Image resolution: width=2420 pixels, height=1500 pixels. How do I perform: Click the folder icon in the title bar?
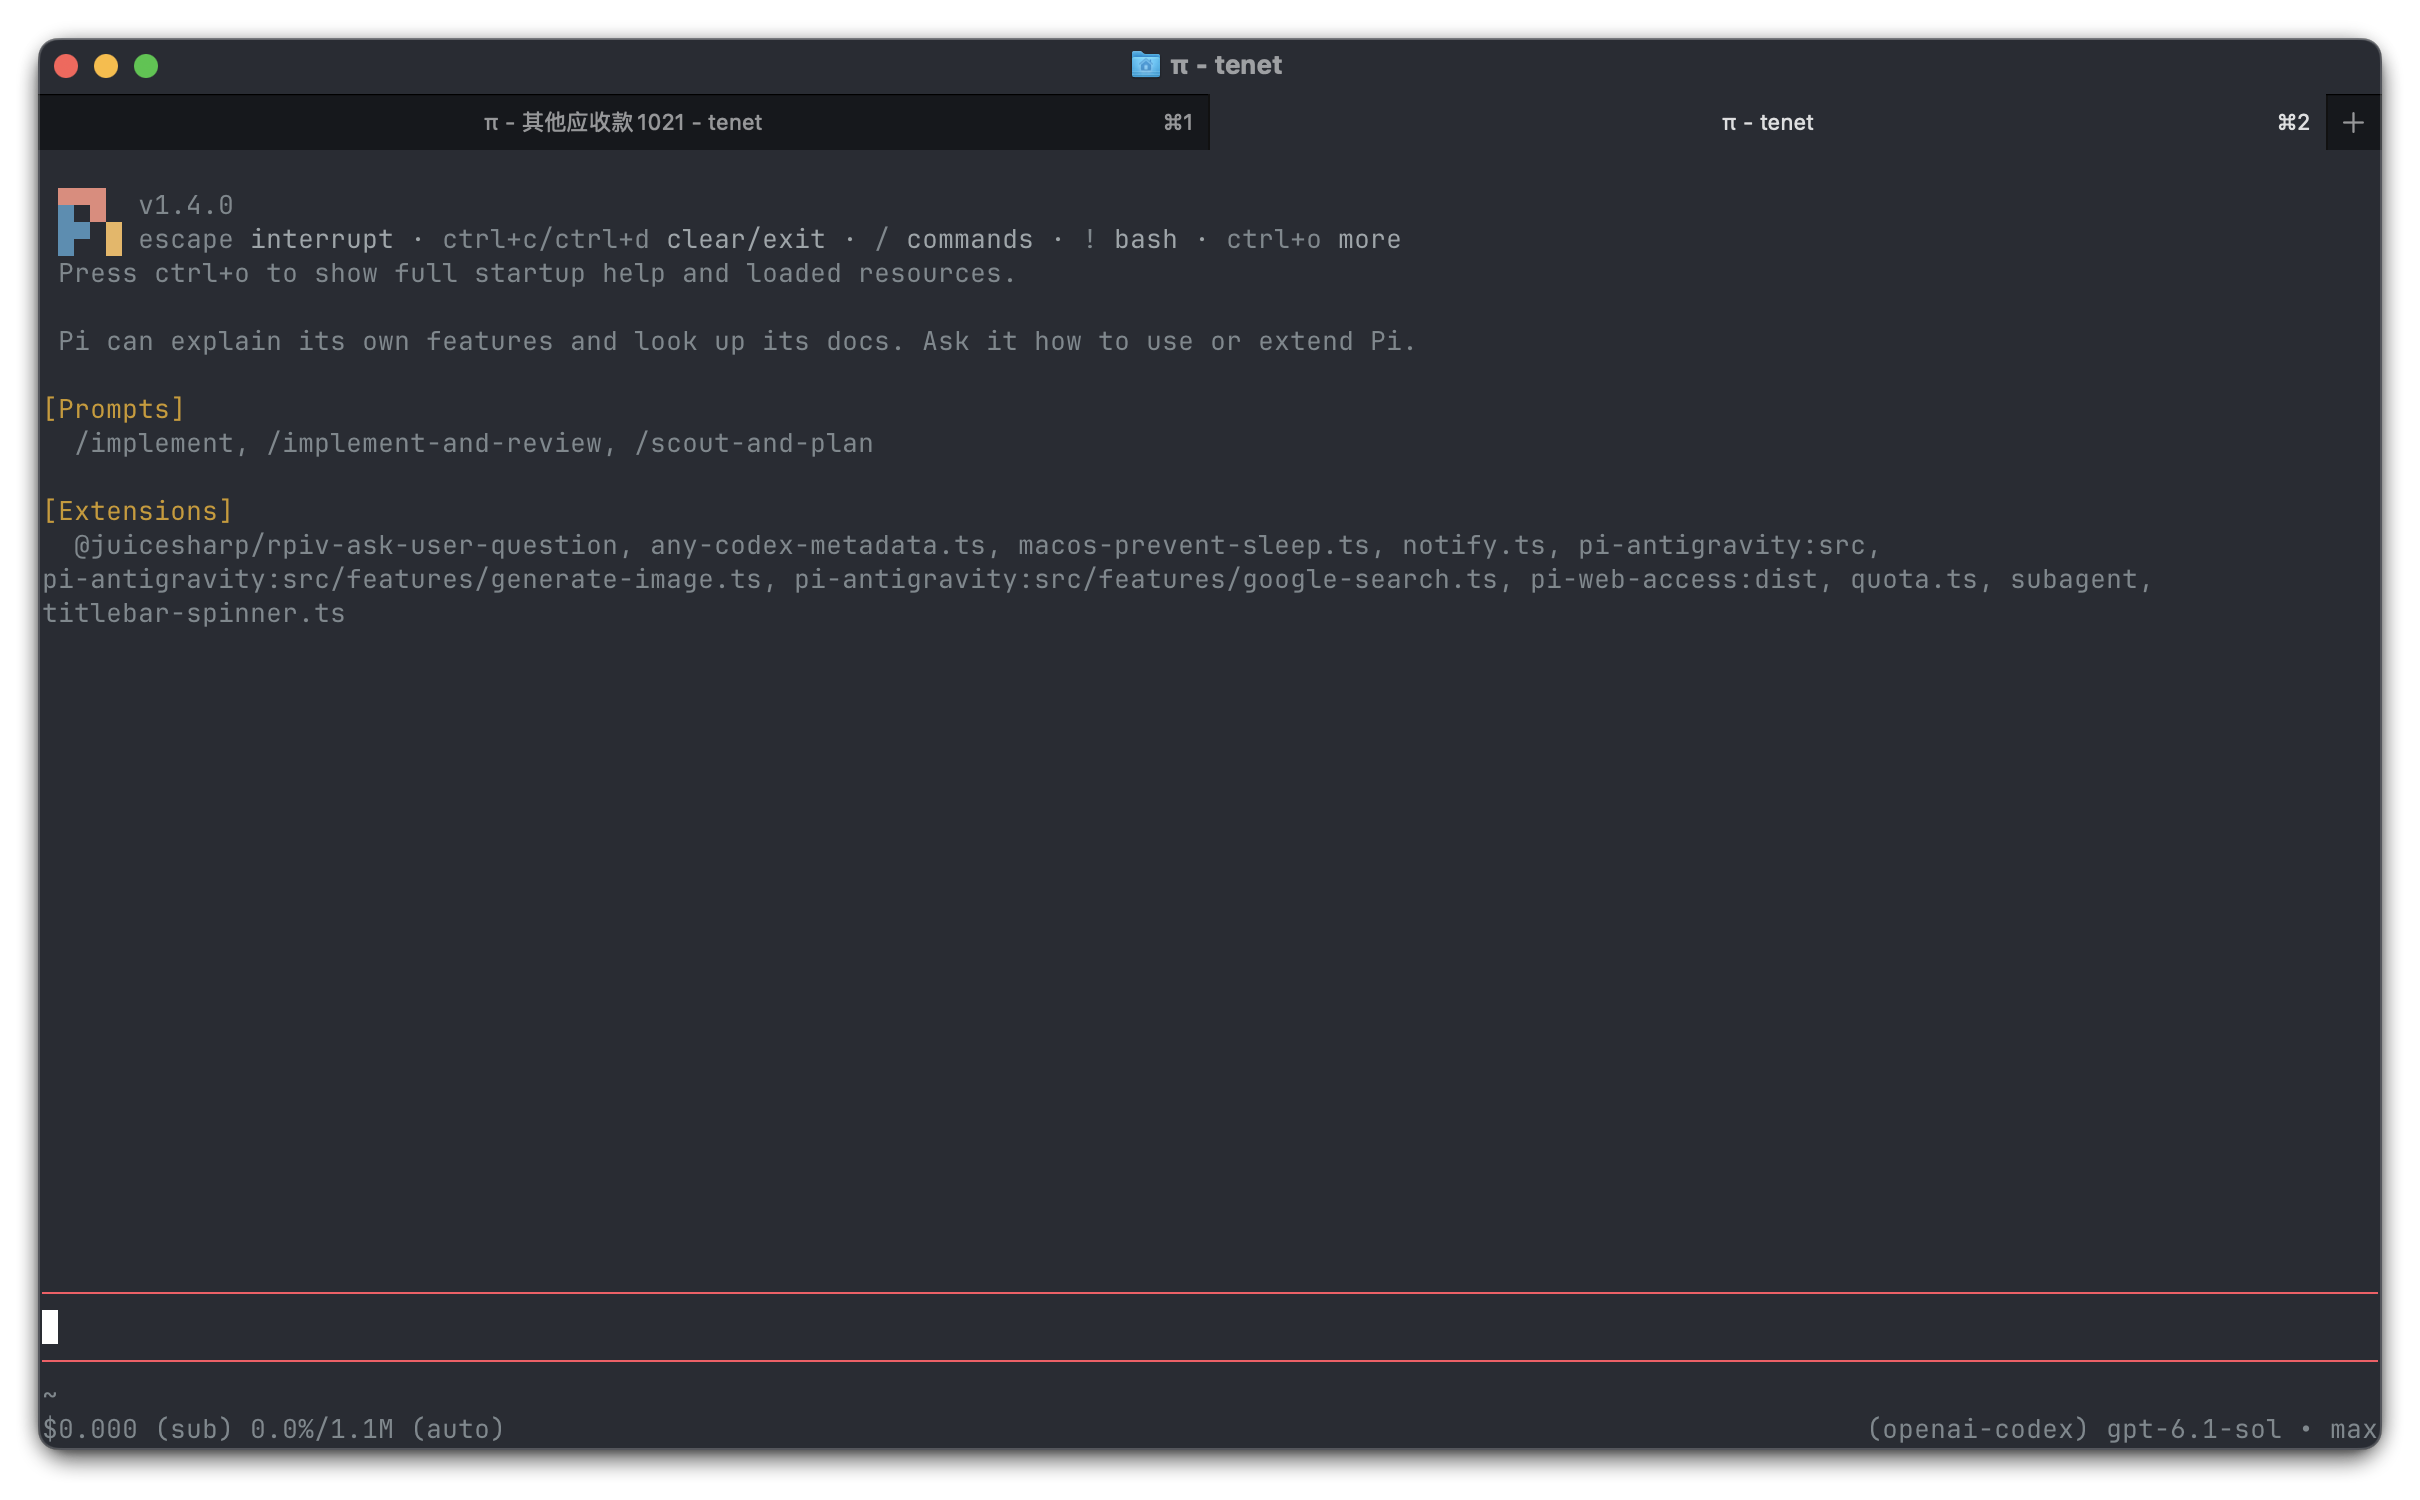(x=1145, y=65)
